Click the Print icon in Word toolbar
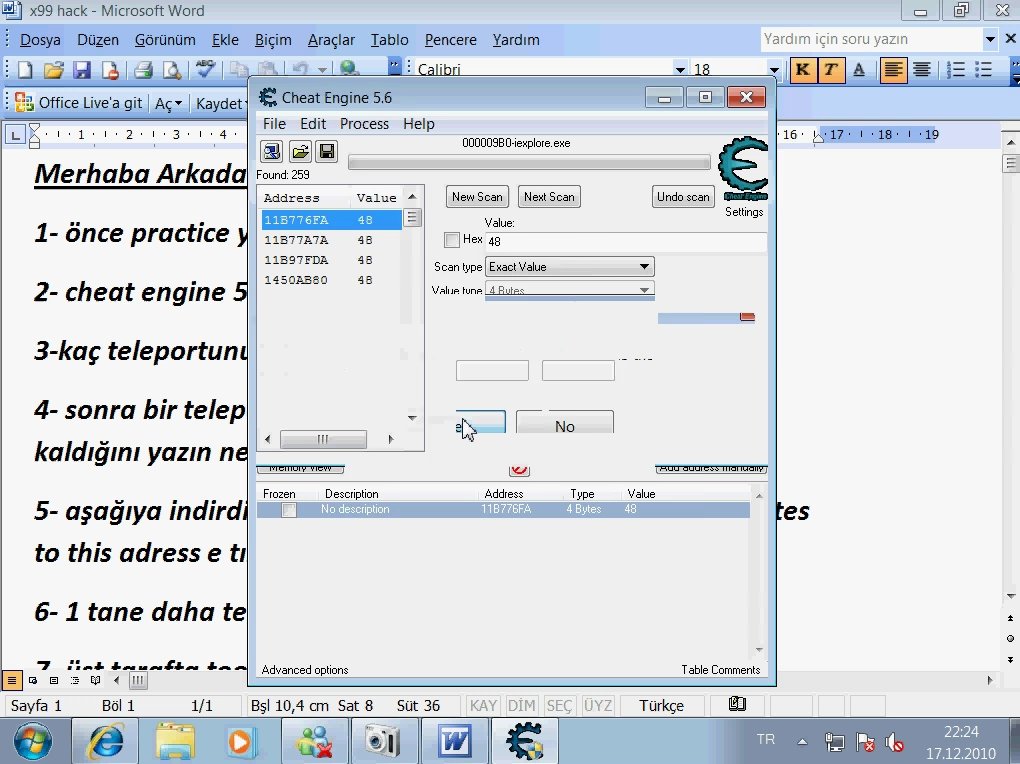Screen dimensions: 1020x764 click(x=142, y=70)
